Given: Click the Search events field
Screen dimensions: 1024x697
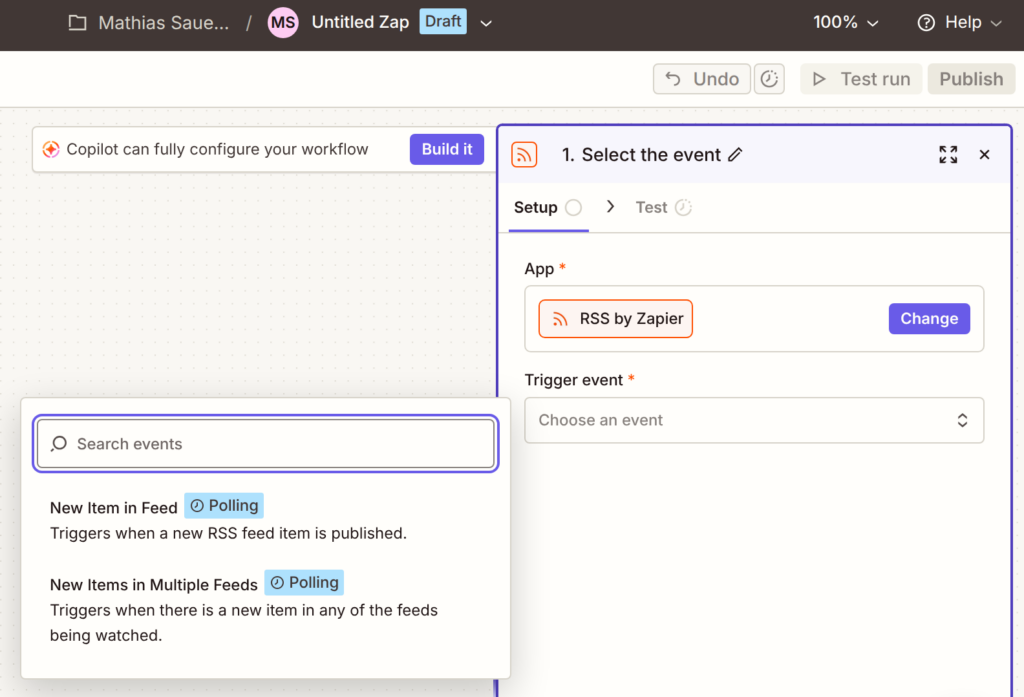Looking at the screenshot, I should (x=266, y=444).
